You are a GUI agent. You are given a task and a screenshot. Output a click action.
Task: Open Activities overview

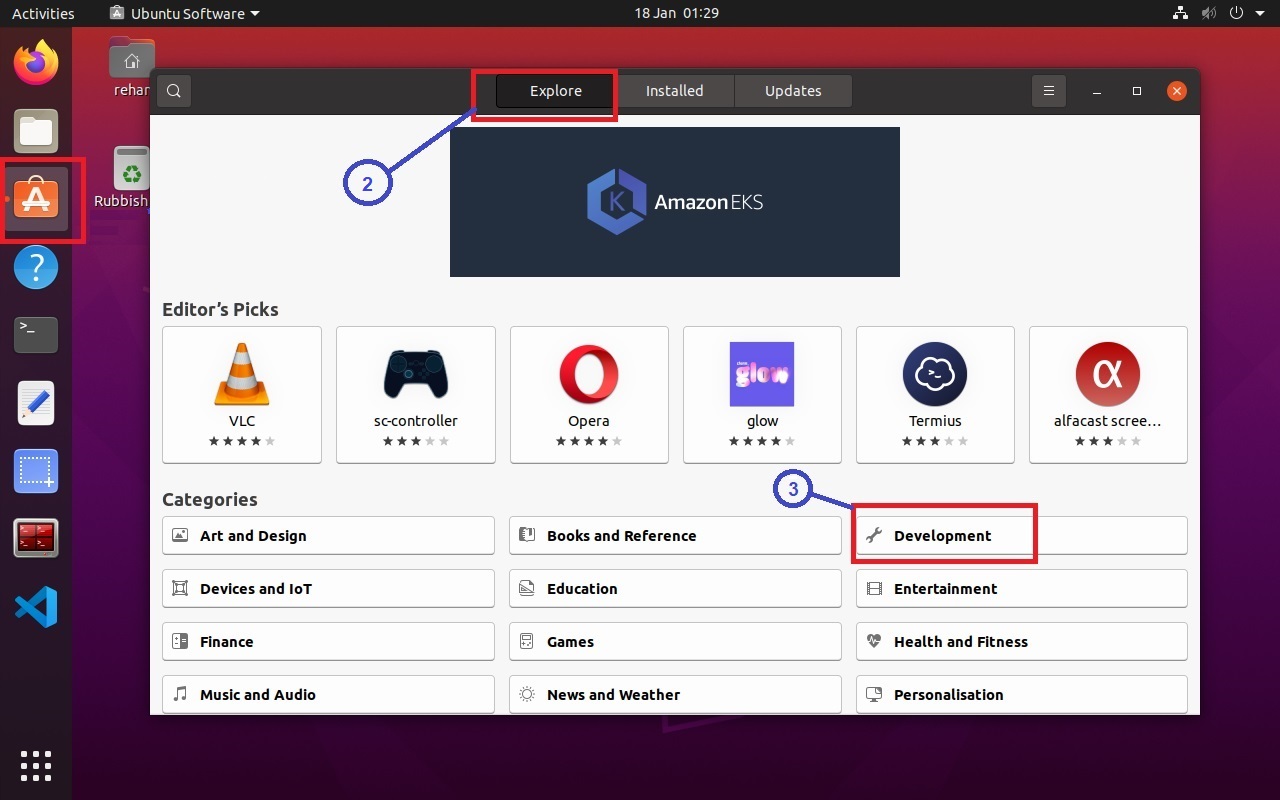coord(43,13)
